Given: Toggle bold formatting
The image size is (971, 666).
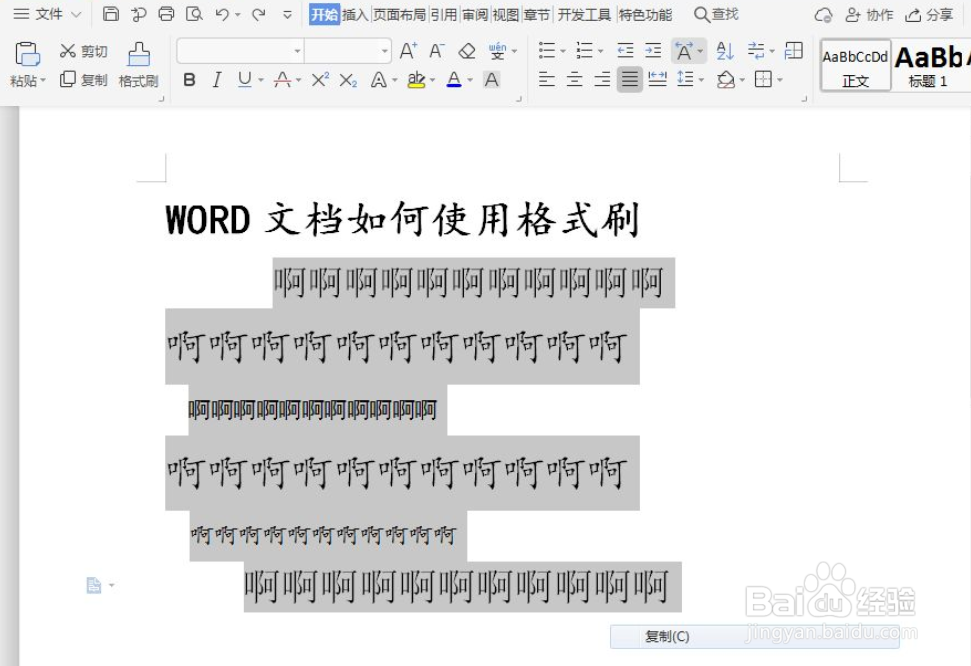Looking at the screenshot, I should click(x=189, y=80).
